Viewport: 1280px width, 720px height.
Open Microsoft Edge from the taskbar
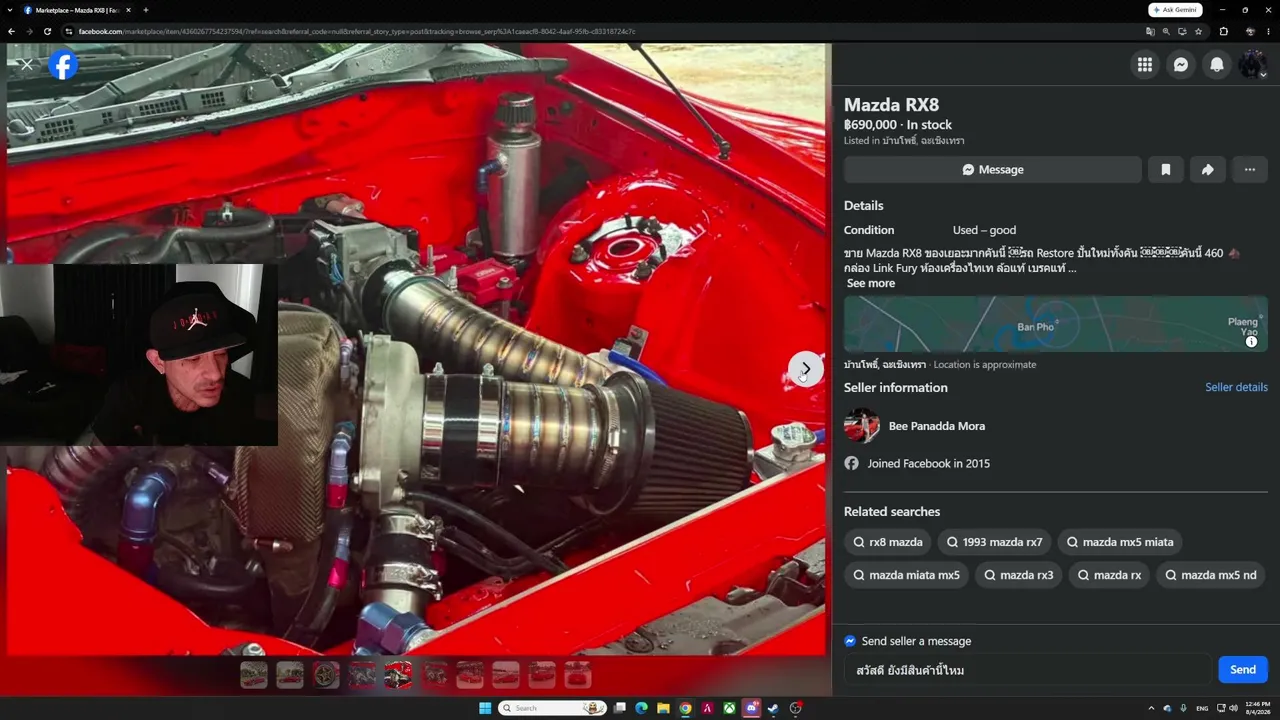click(x=641, y=708)
